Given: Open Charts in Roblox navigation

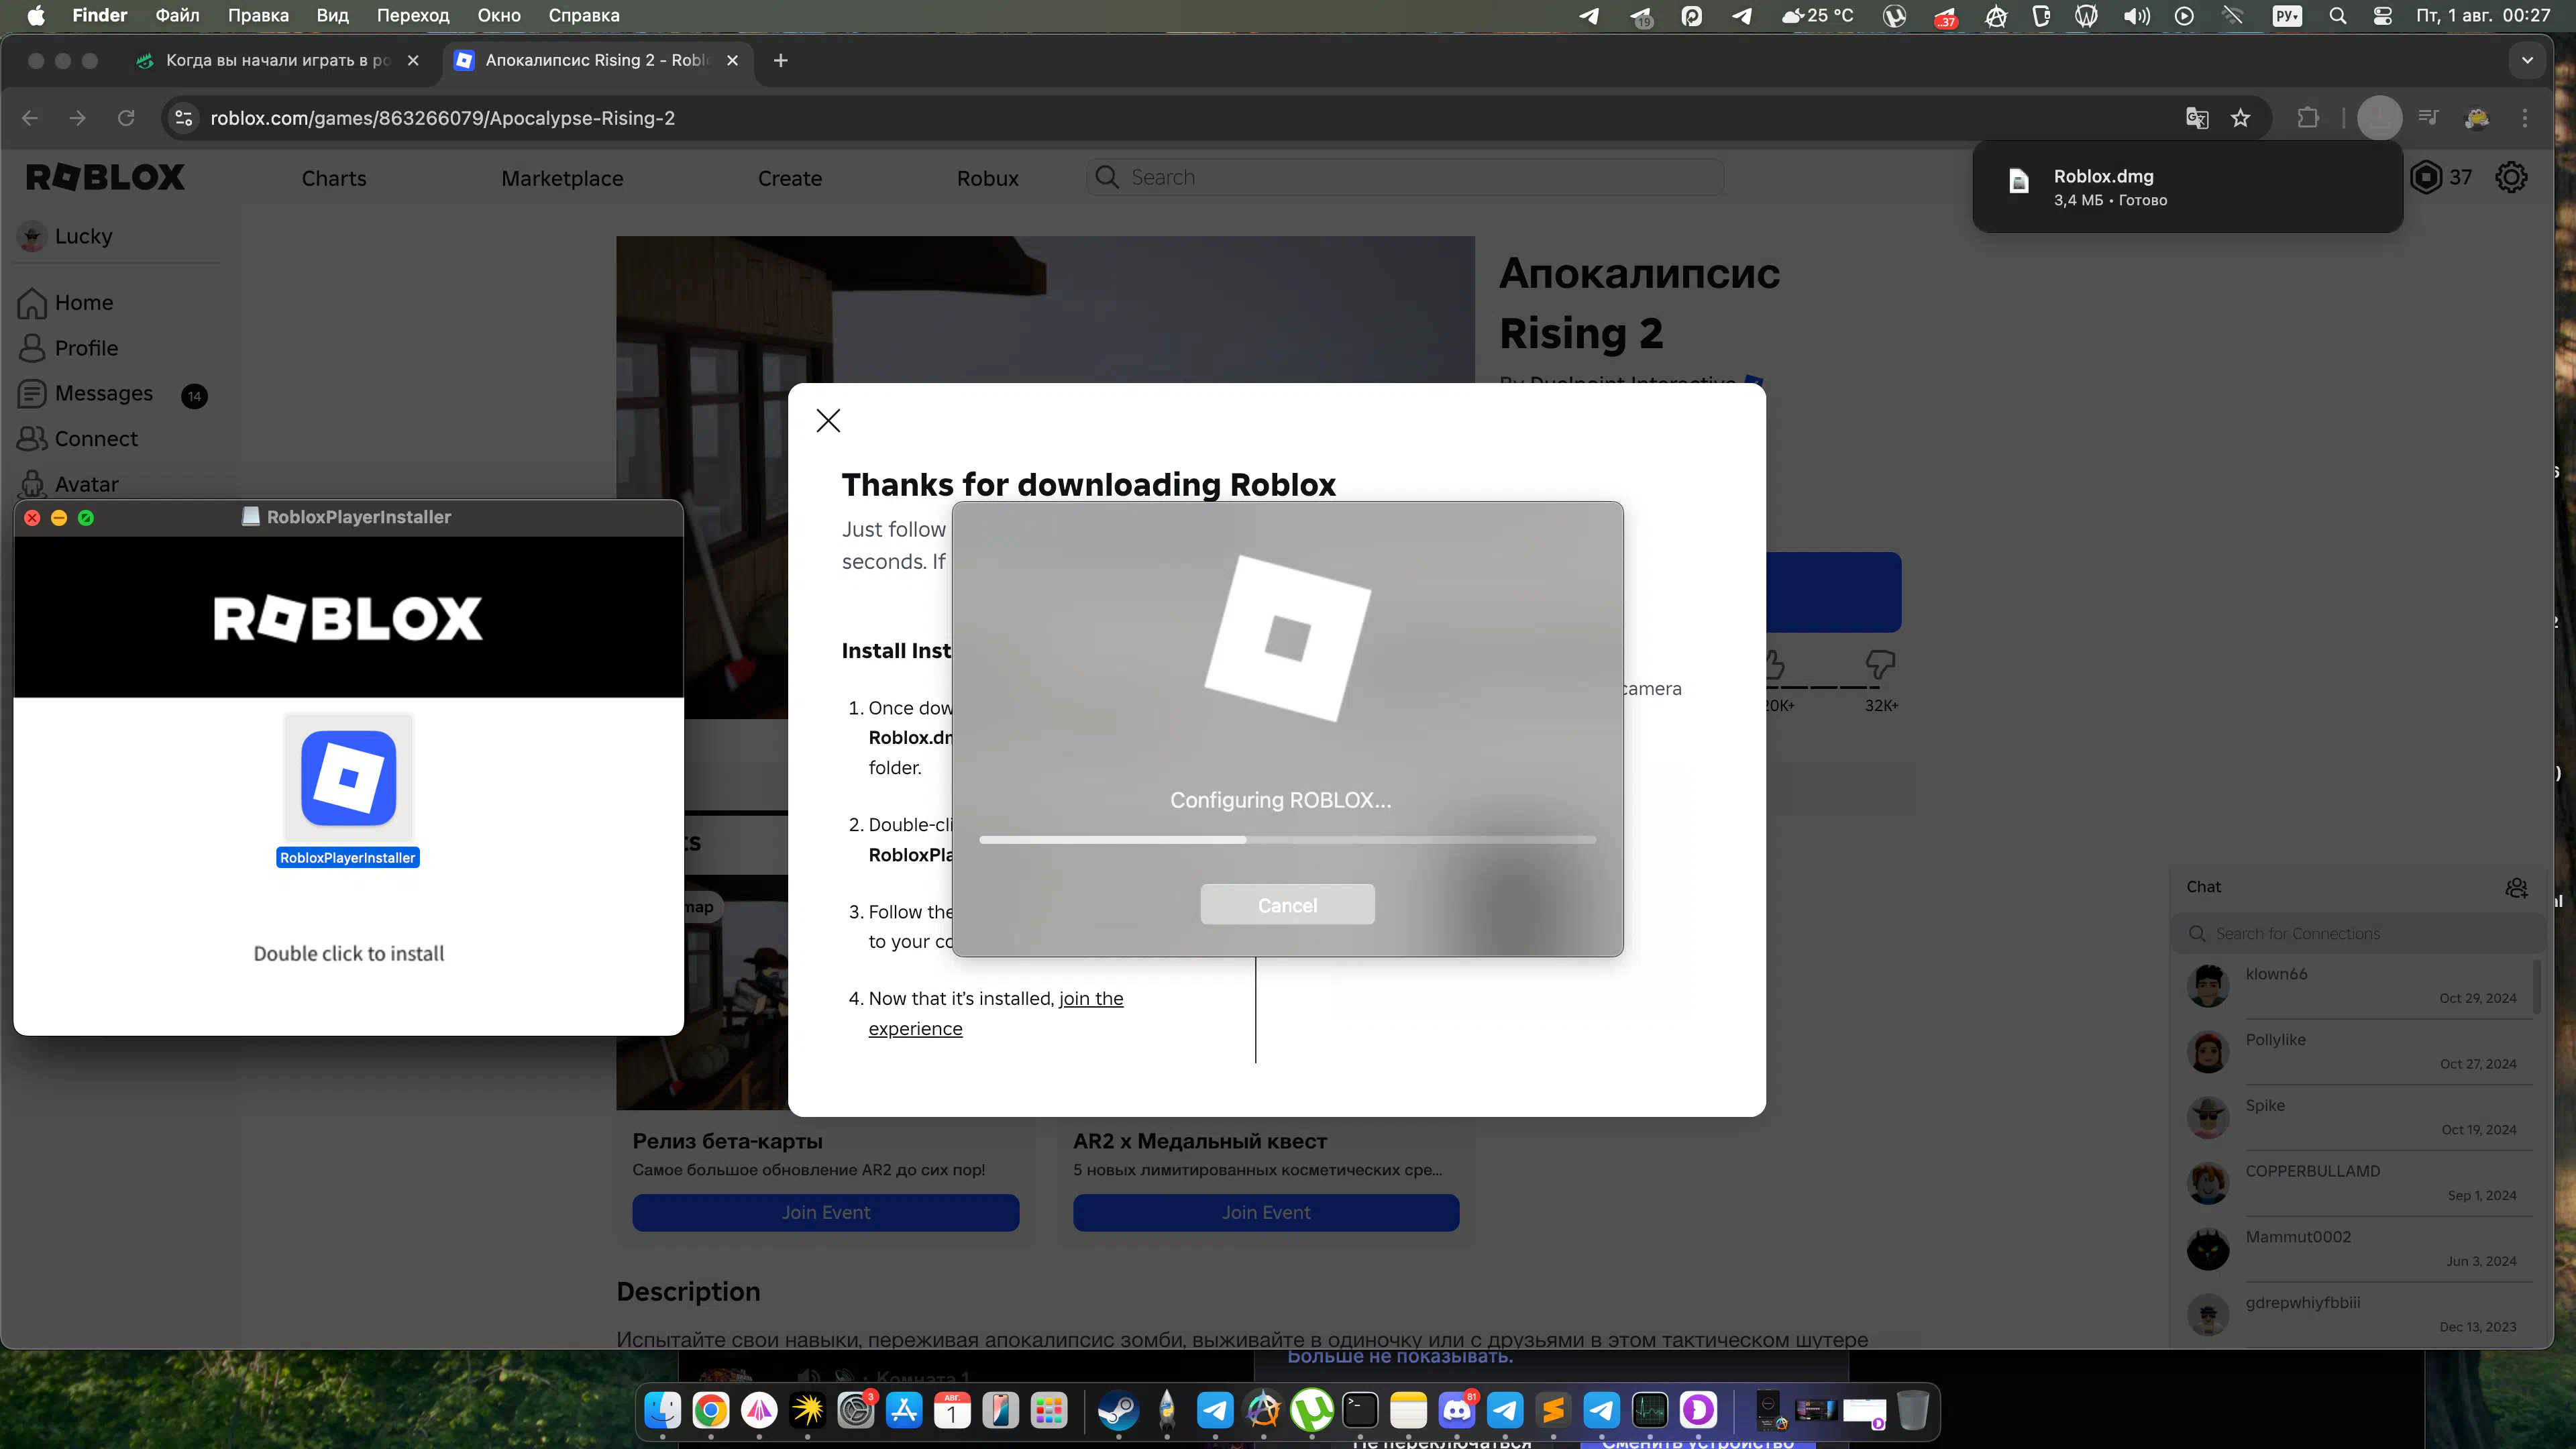Looking at the screenshot, I should 334,178.
